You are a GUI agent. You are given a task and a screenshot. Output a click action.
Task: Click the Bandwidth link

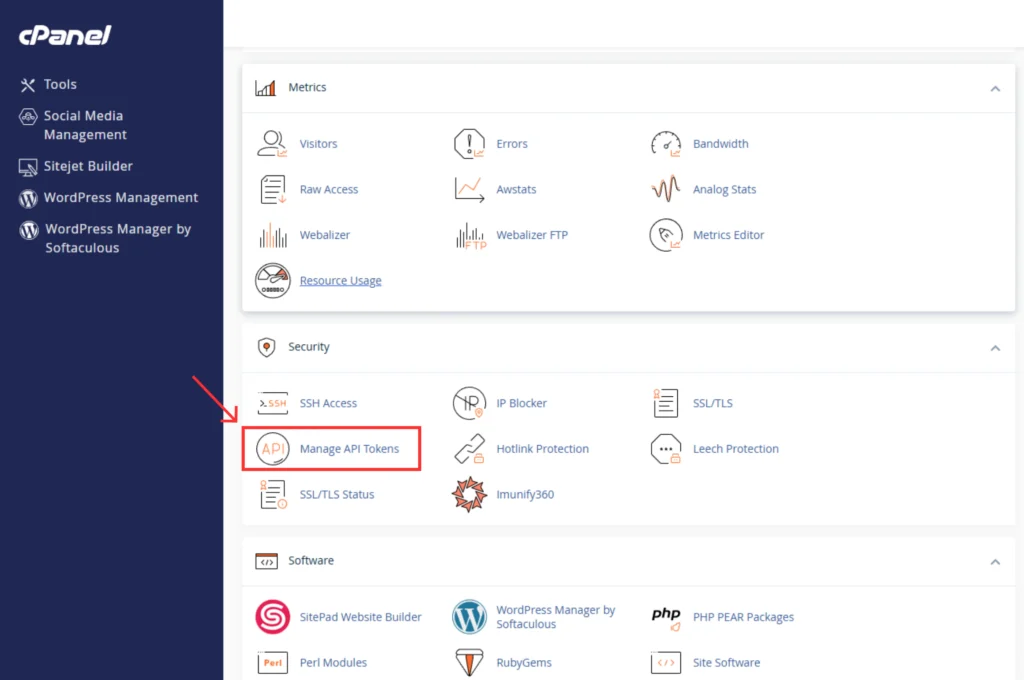tap(720, 144)
